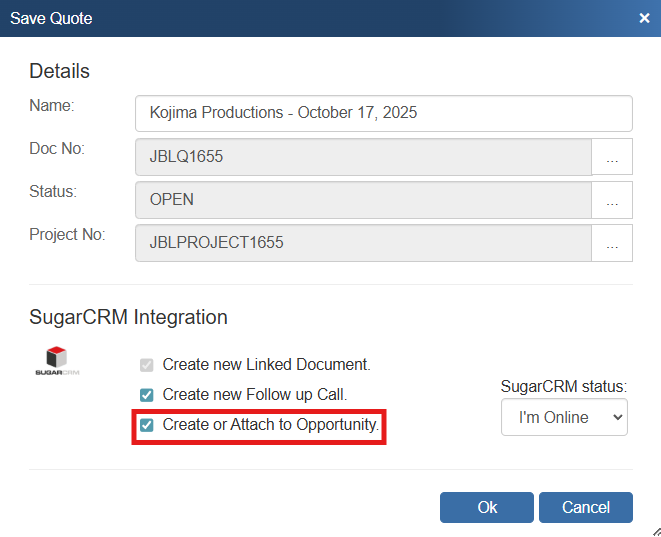Toggle the Create new Linked Document checkbox
Image resolution: width=661 pixels, height=537 pixels.
147,365
